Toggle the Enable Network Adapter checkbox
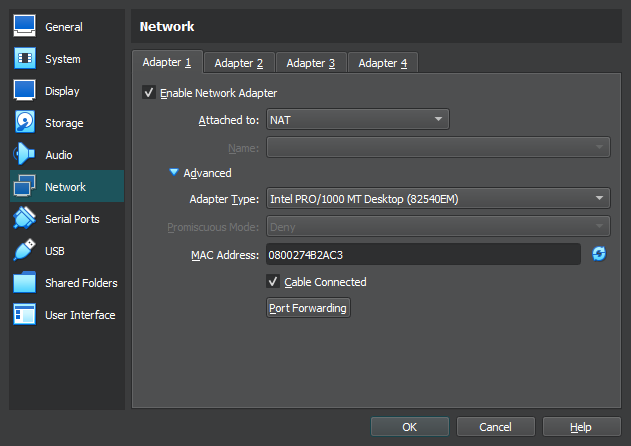The image size is (631, 446). [149, 93]
